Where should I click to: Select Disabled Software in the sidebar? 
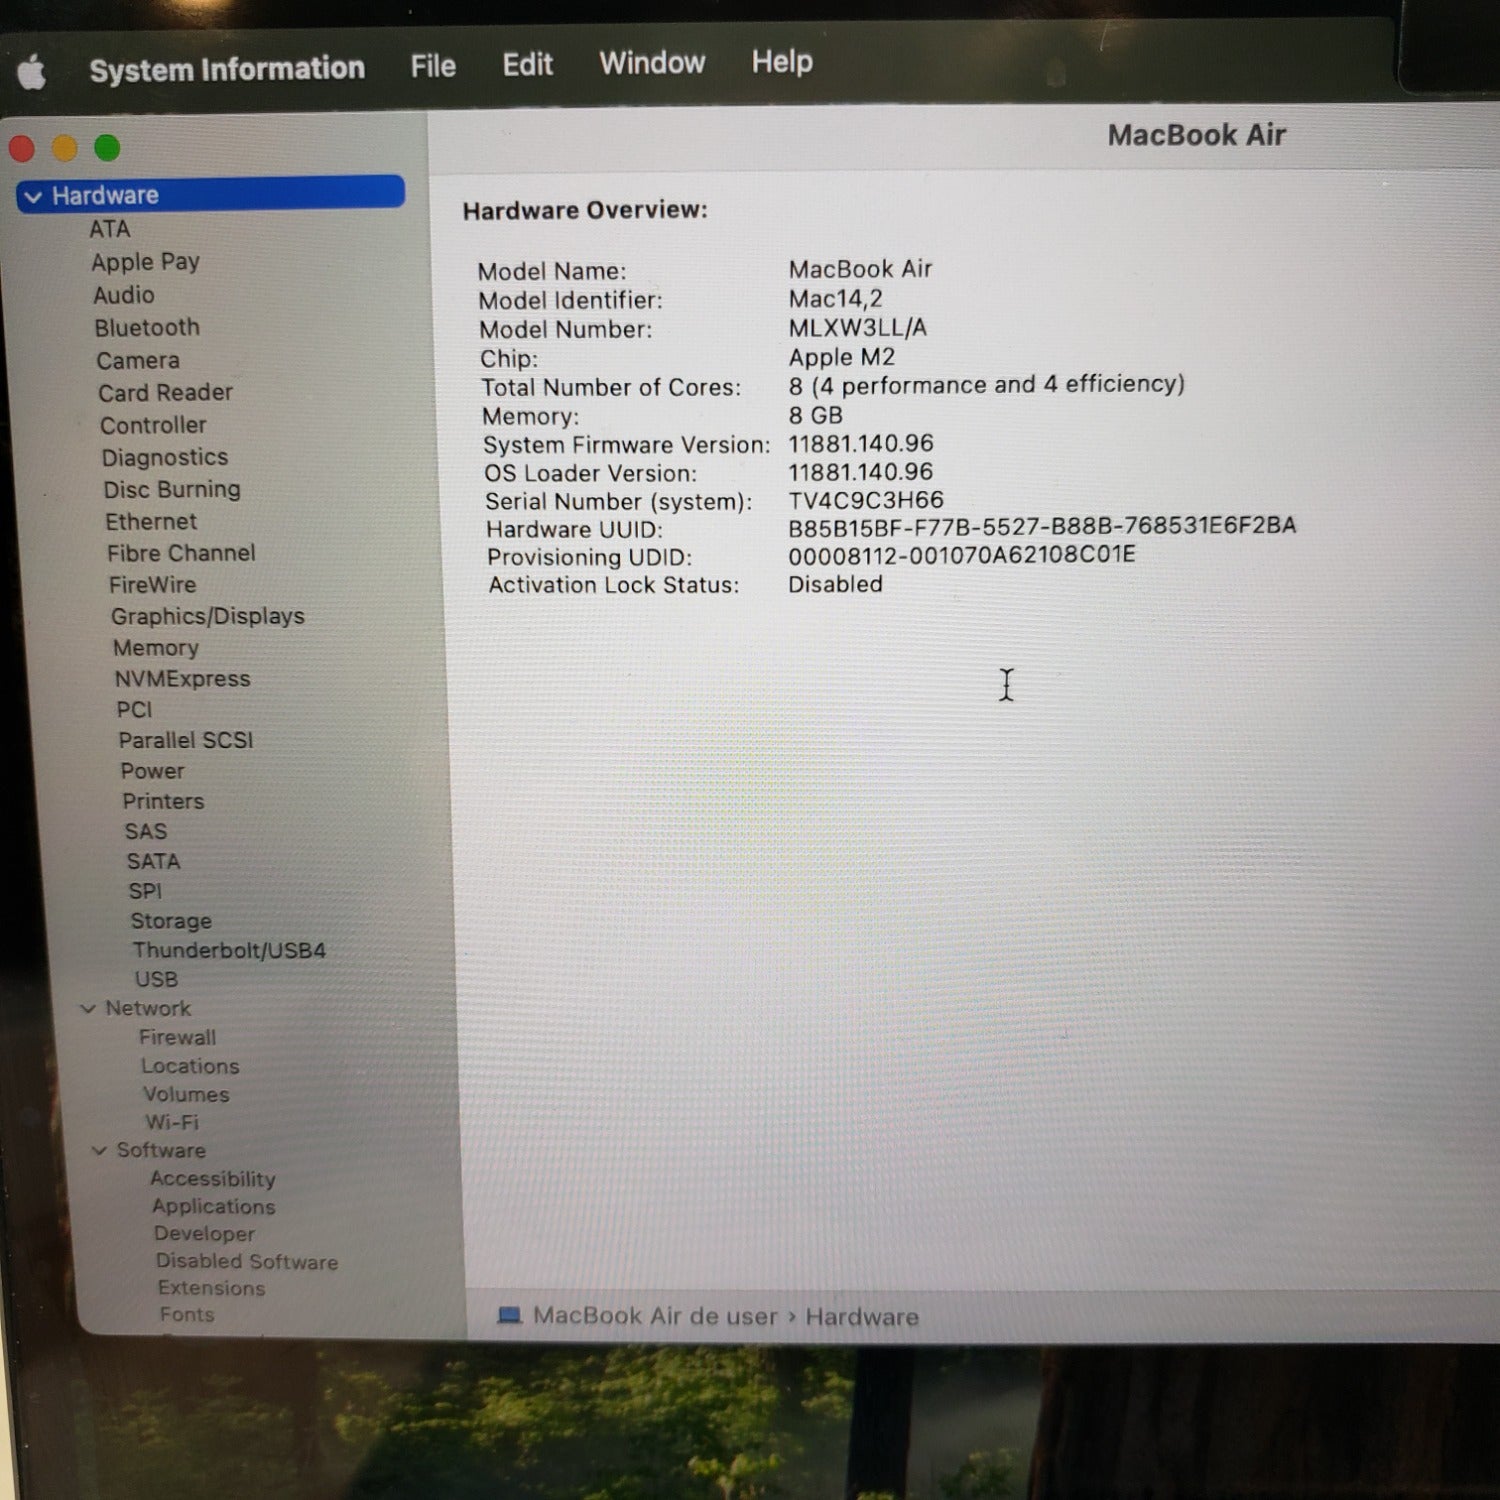point(247,1262)
